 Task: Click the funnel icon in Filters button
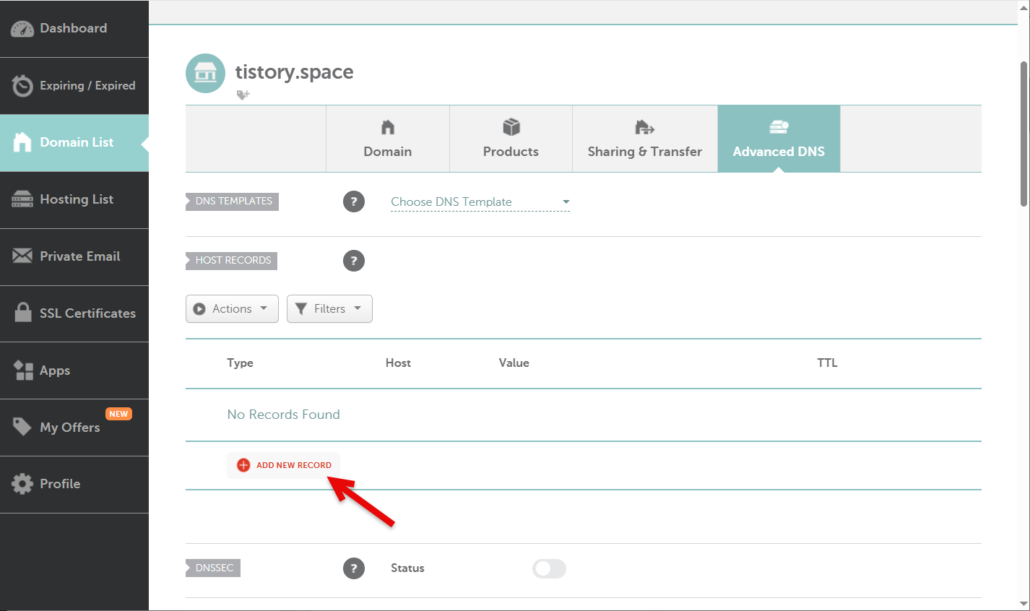point(301,309)
